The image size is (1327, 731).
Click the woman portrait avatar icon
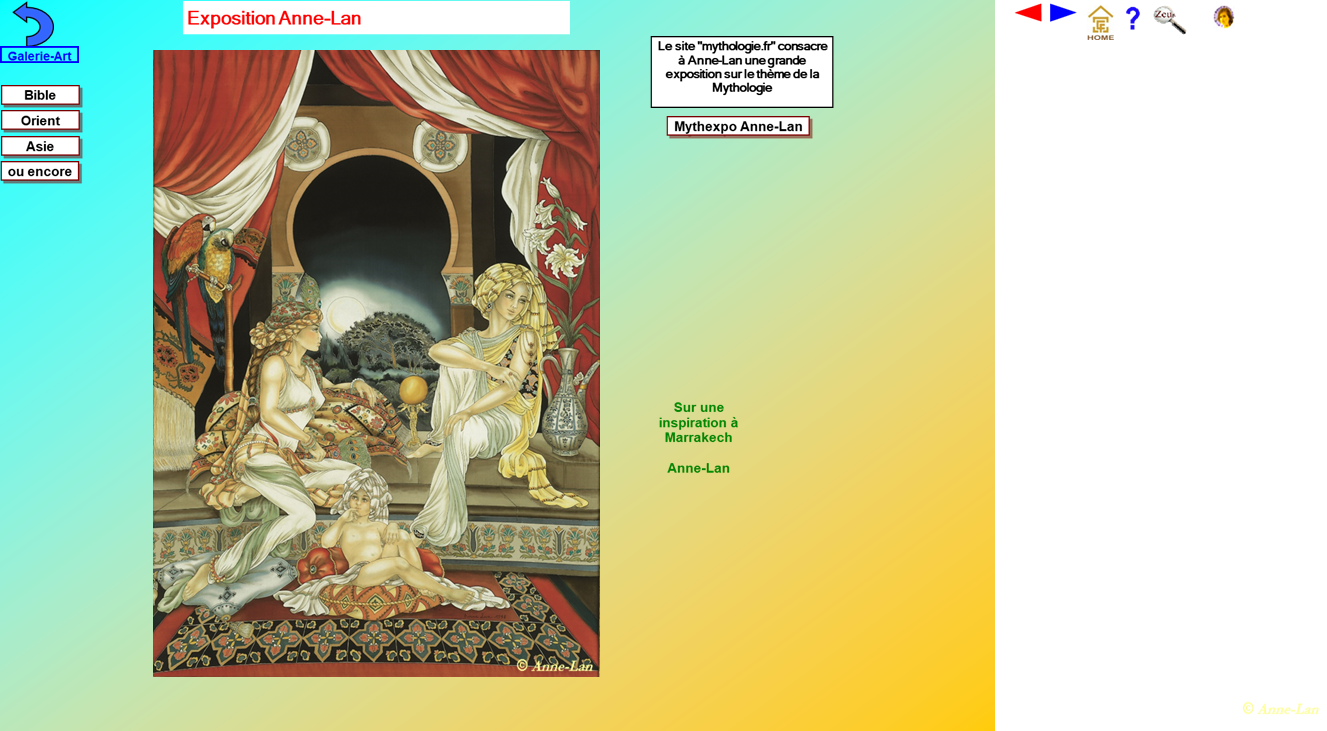pos(1223,16)
